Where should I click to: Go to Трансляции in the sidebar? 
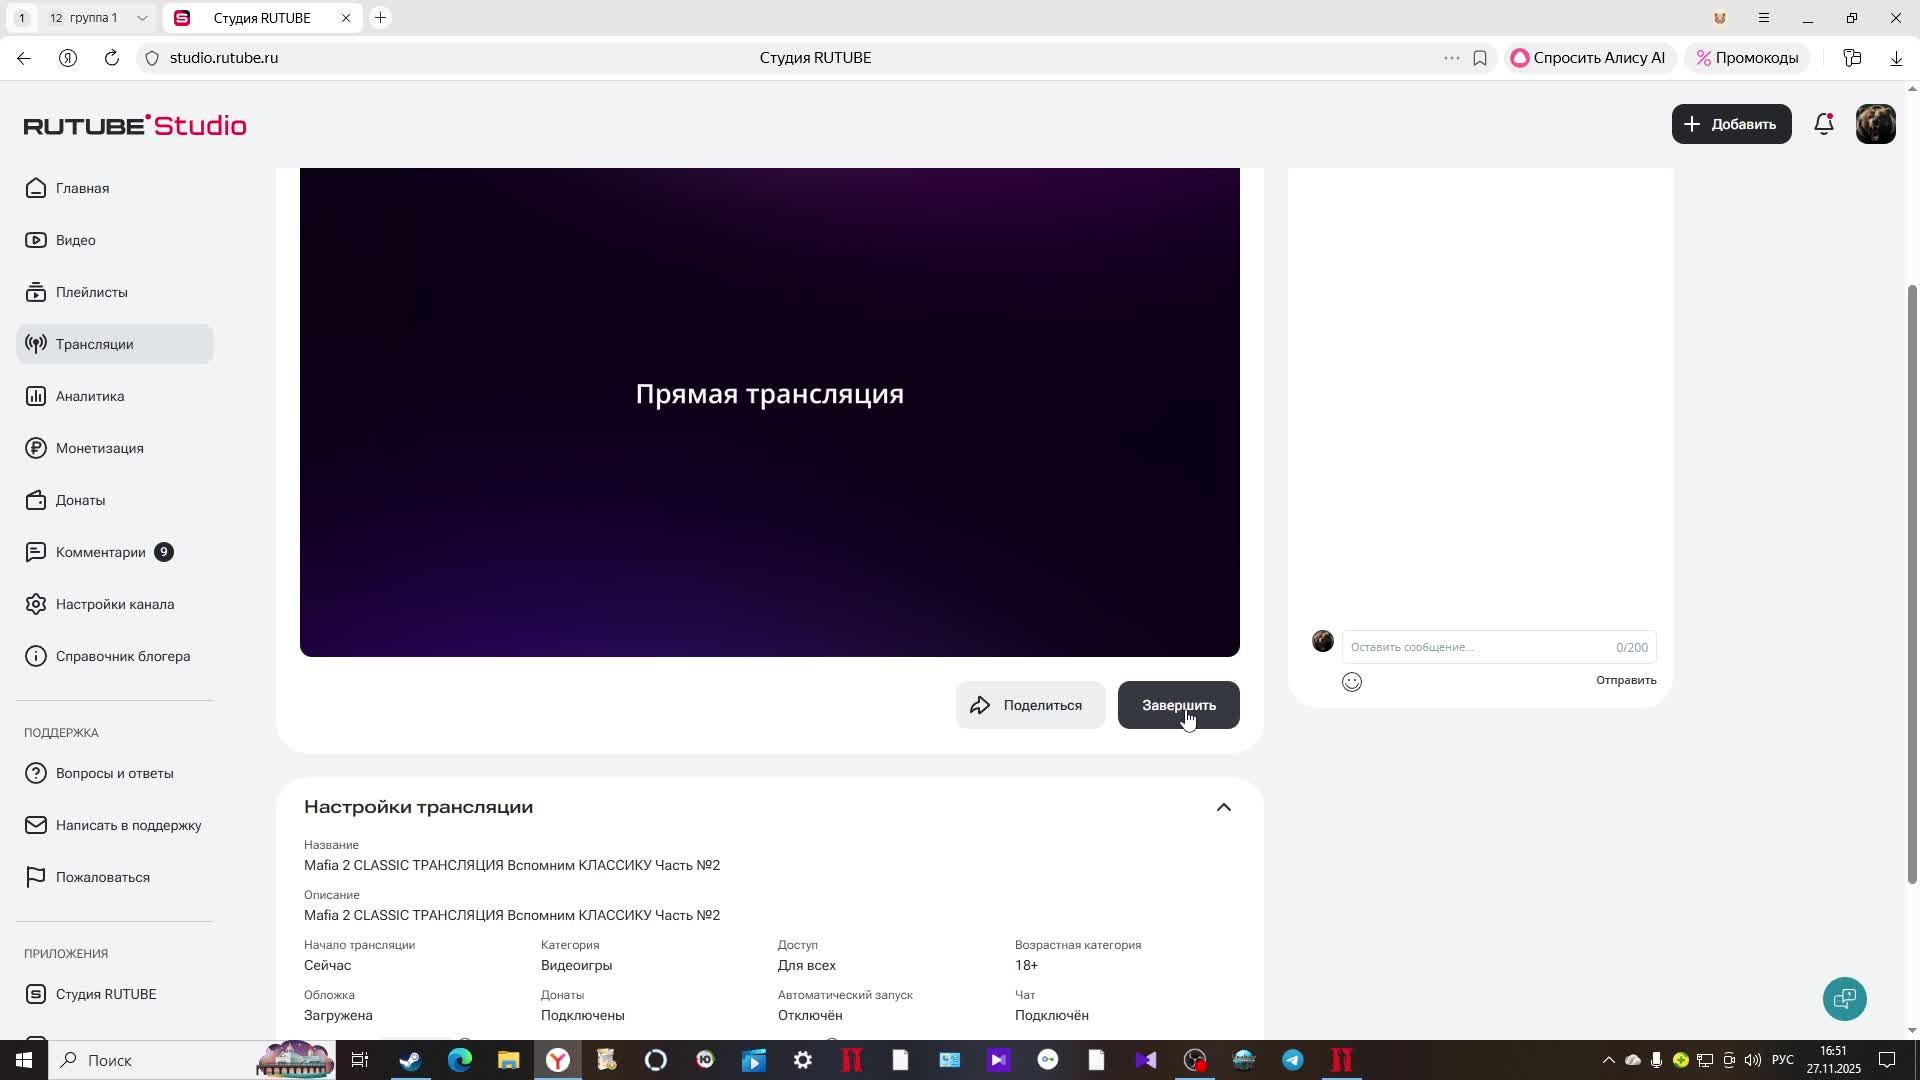(x=95, y=344)
